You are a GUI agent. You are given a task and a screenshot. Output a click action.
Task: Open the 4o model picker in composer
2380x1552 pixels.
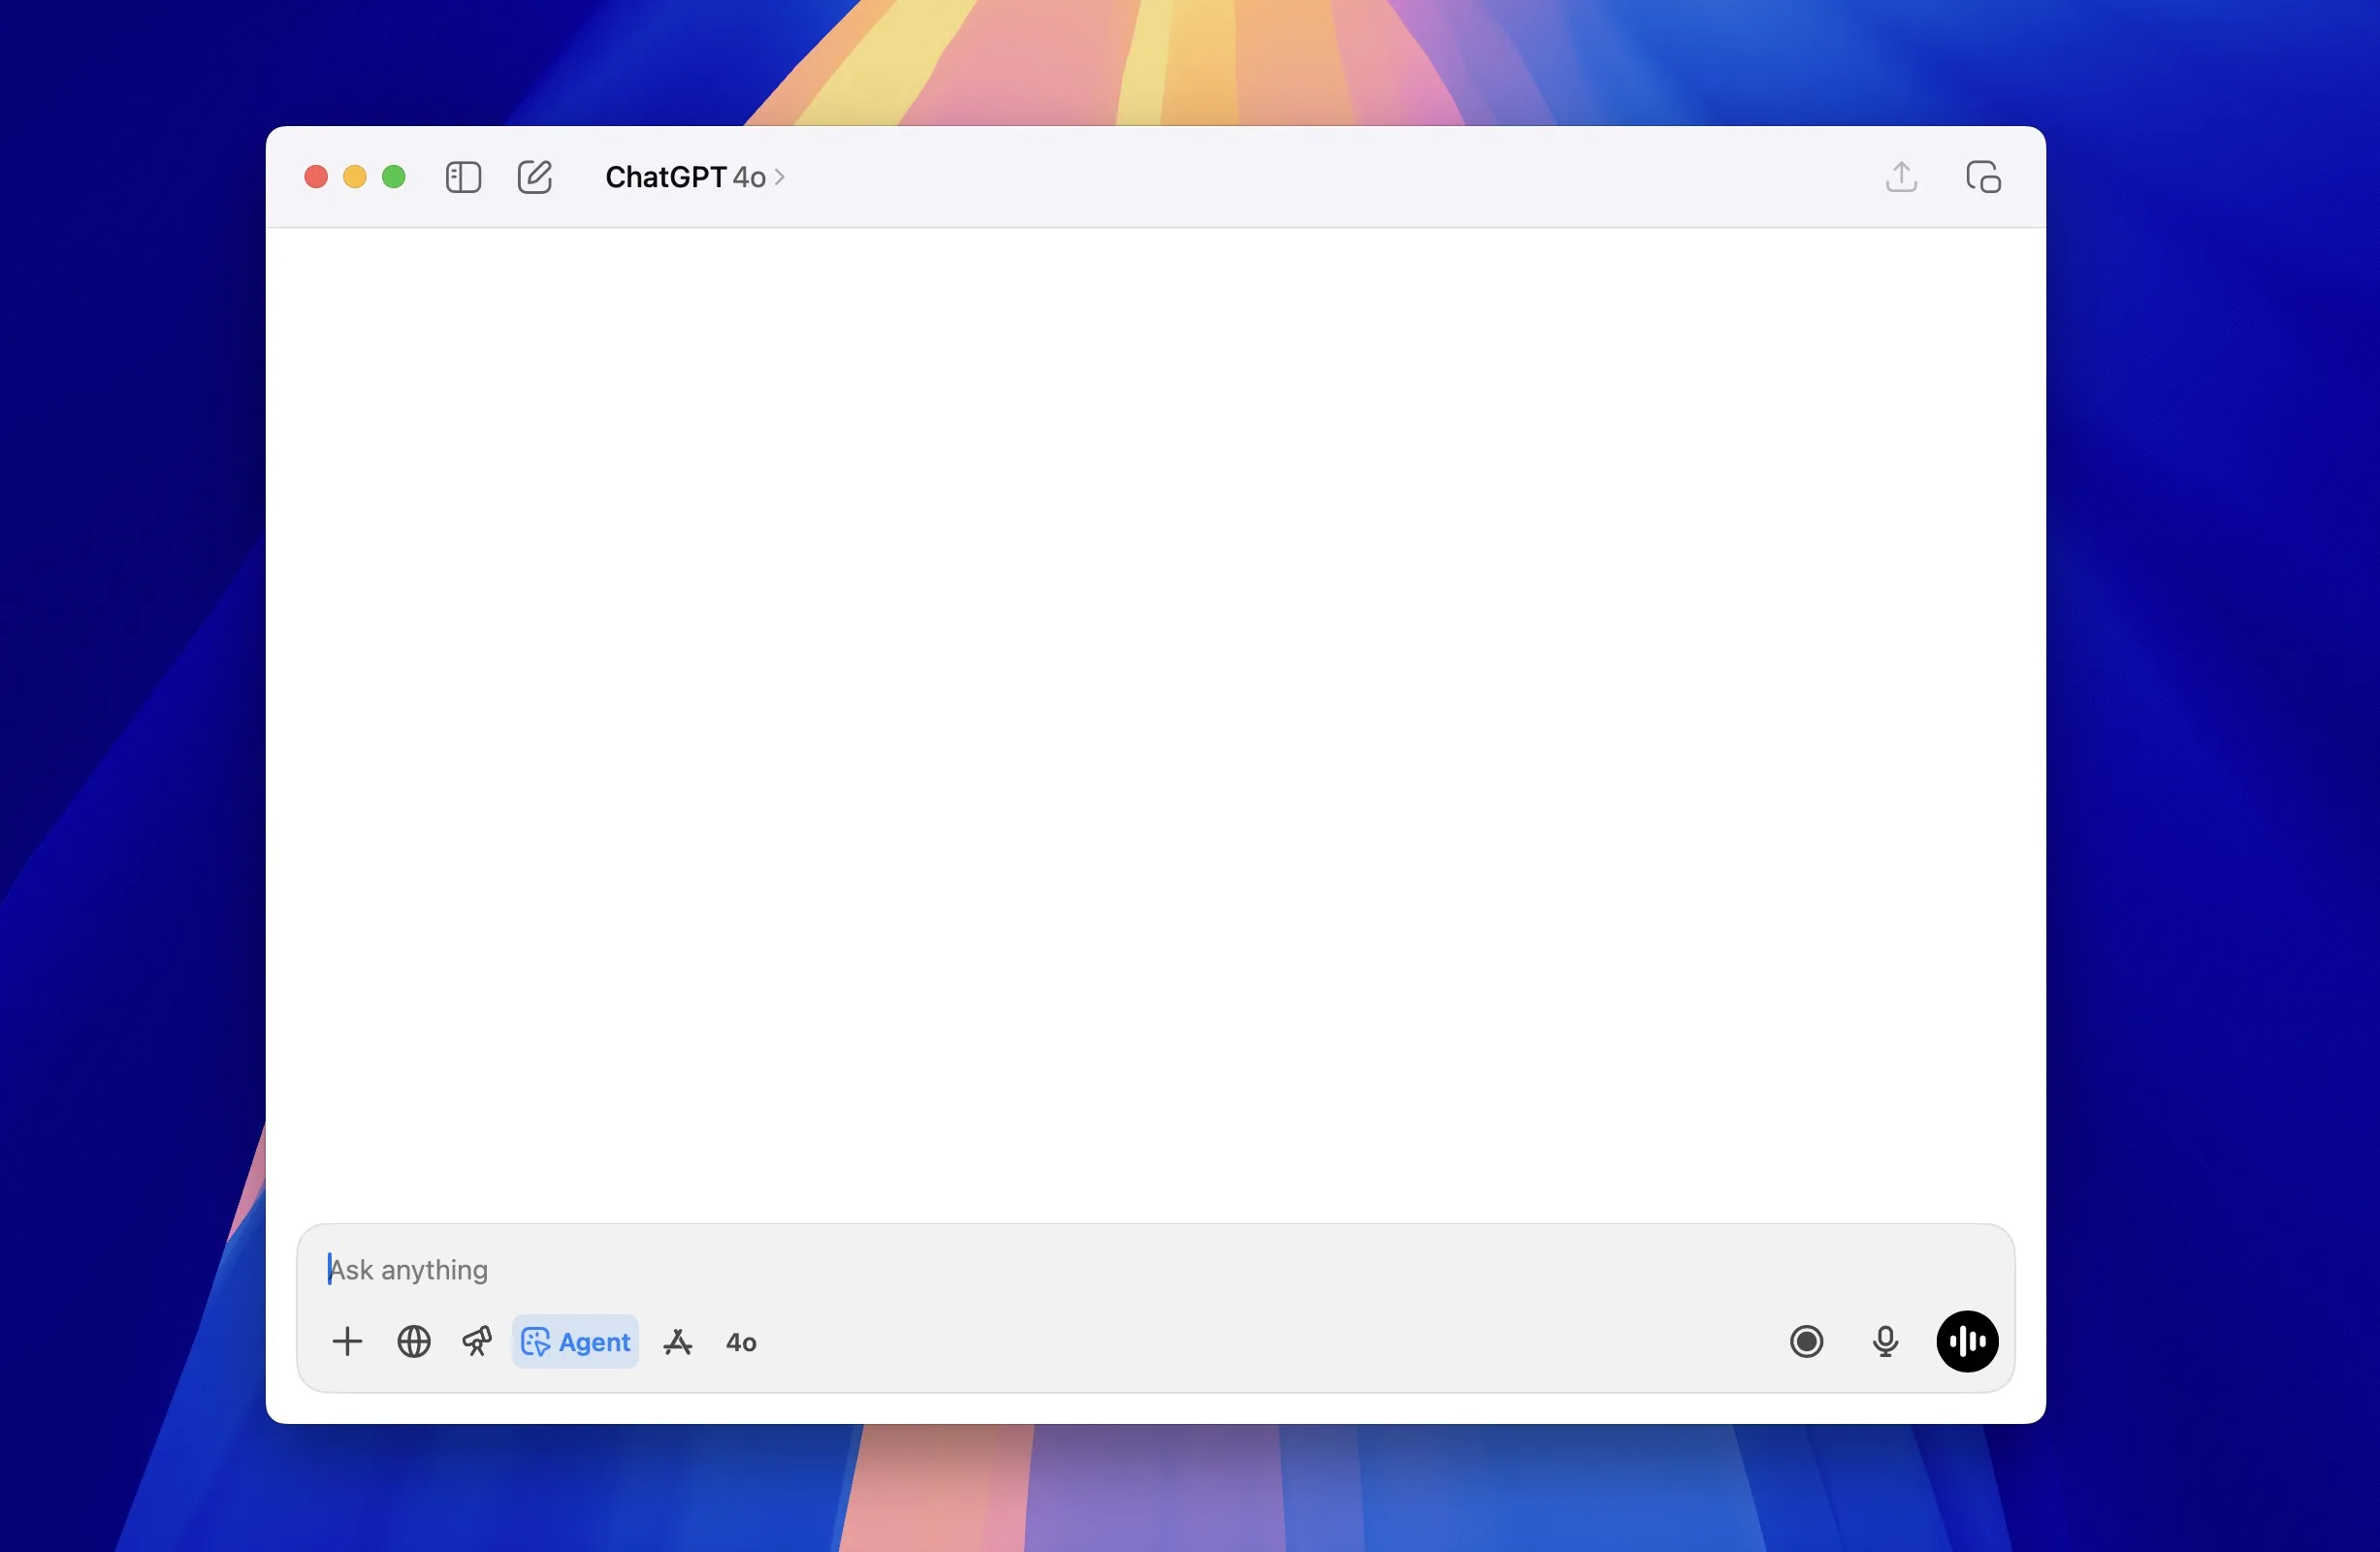pyautogui.click(x=741, y=1342)
